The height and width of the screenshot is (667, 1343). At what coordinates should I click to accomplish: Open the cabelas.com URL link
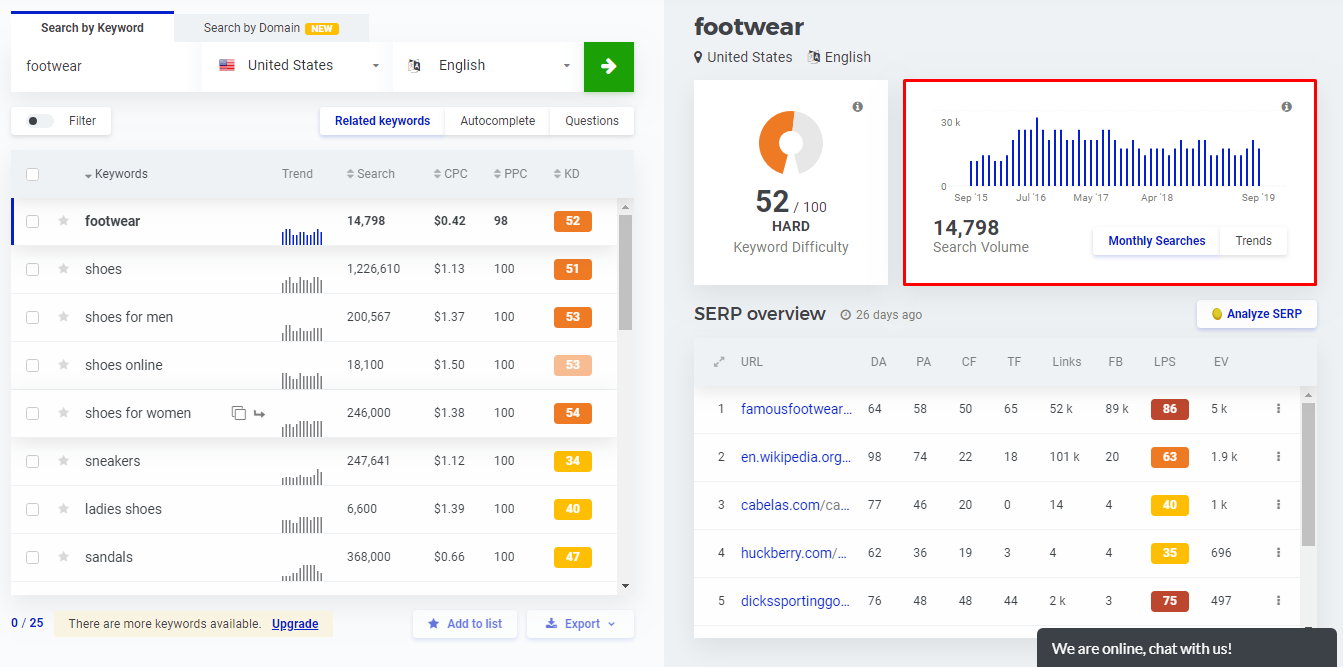[796, 504]
